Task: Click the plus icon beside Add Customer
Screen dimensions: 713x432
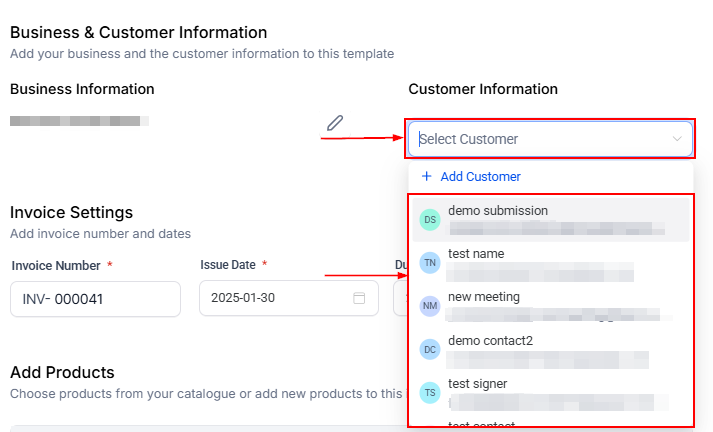Action: 427,176
